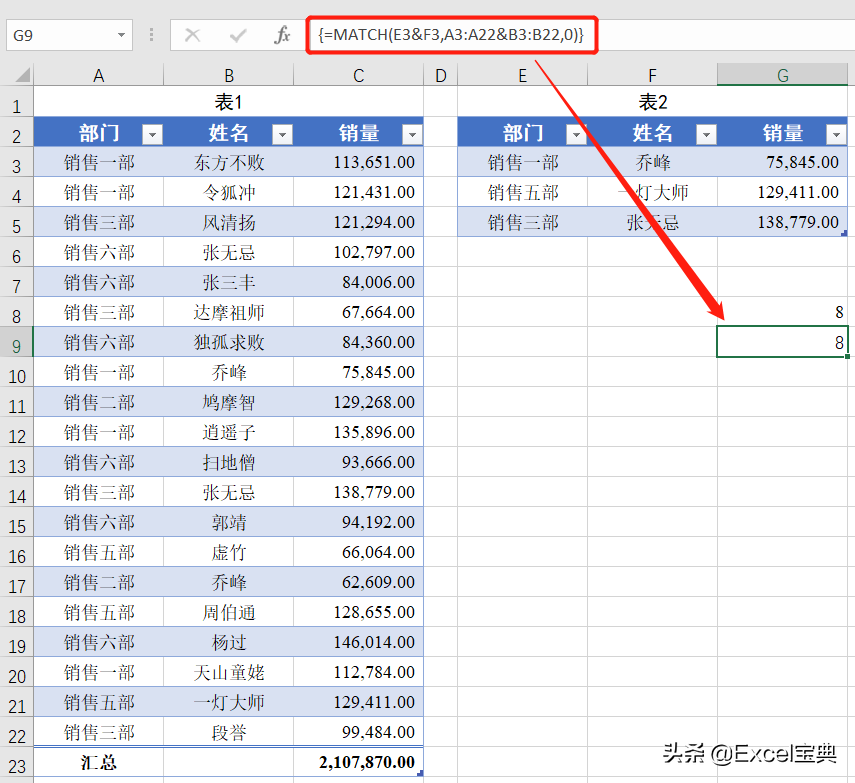Click the Cancel X icon in formula bar
The width and height of the screenshot is (855, 783).
tap(192, 35)
